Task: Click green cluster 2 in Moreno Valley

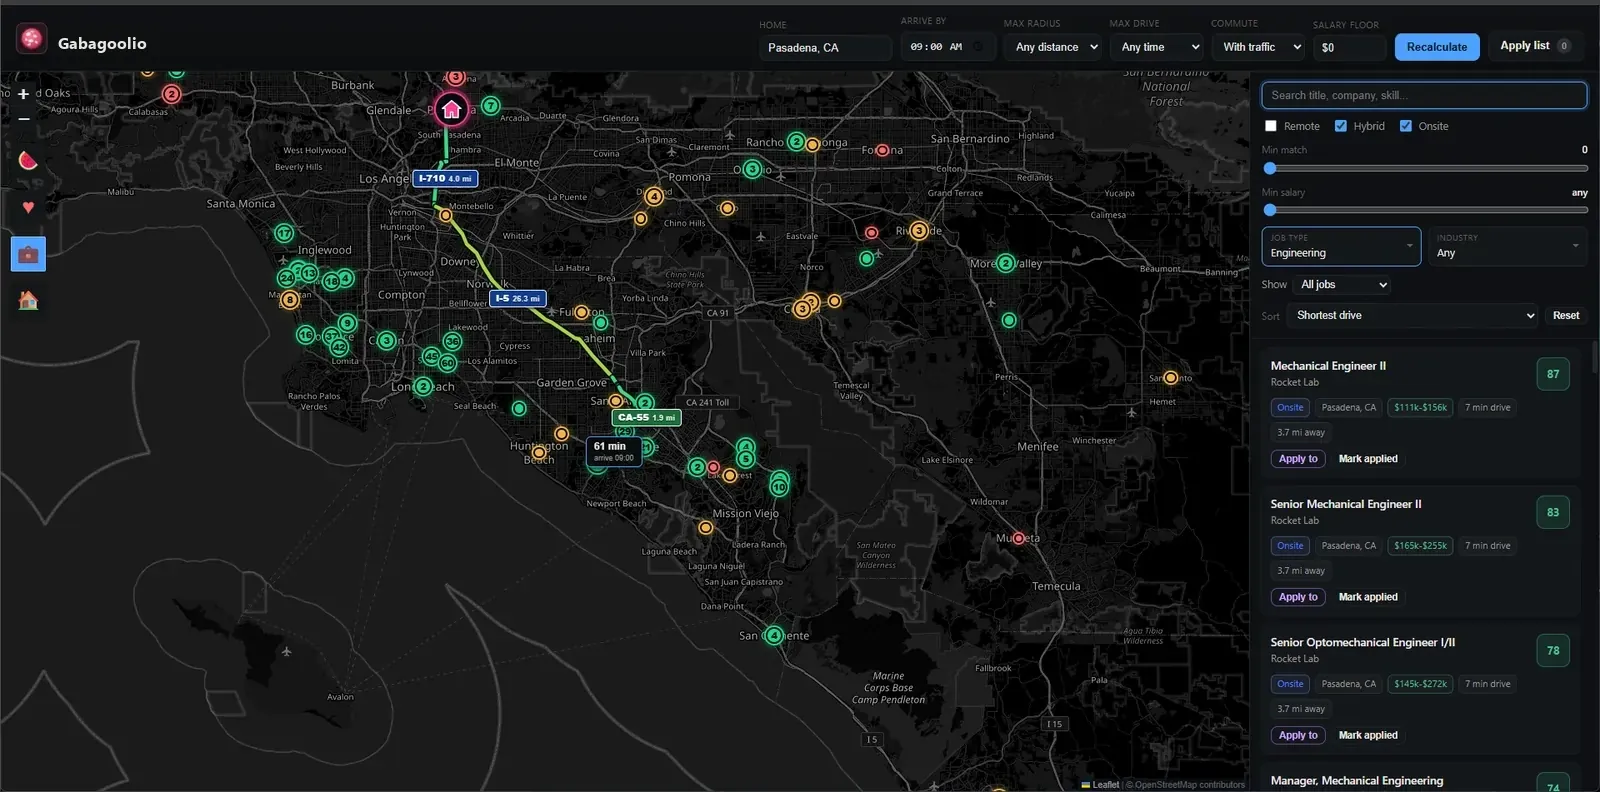Action: (1006, 263)
